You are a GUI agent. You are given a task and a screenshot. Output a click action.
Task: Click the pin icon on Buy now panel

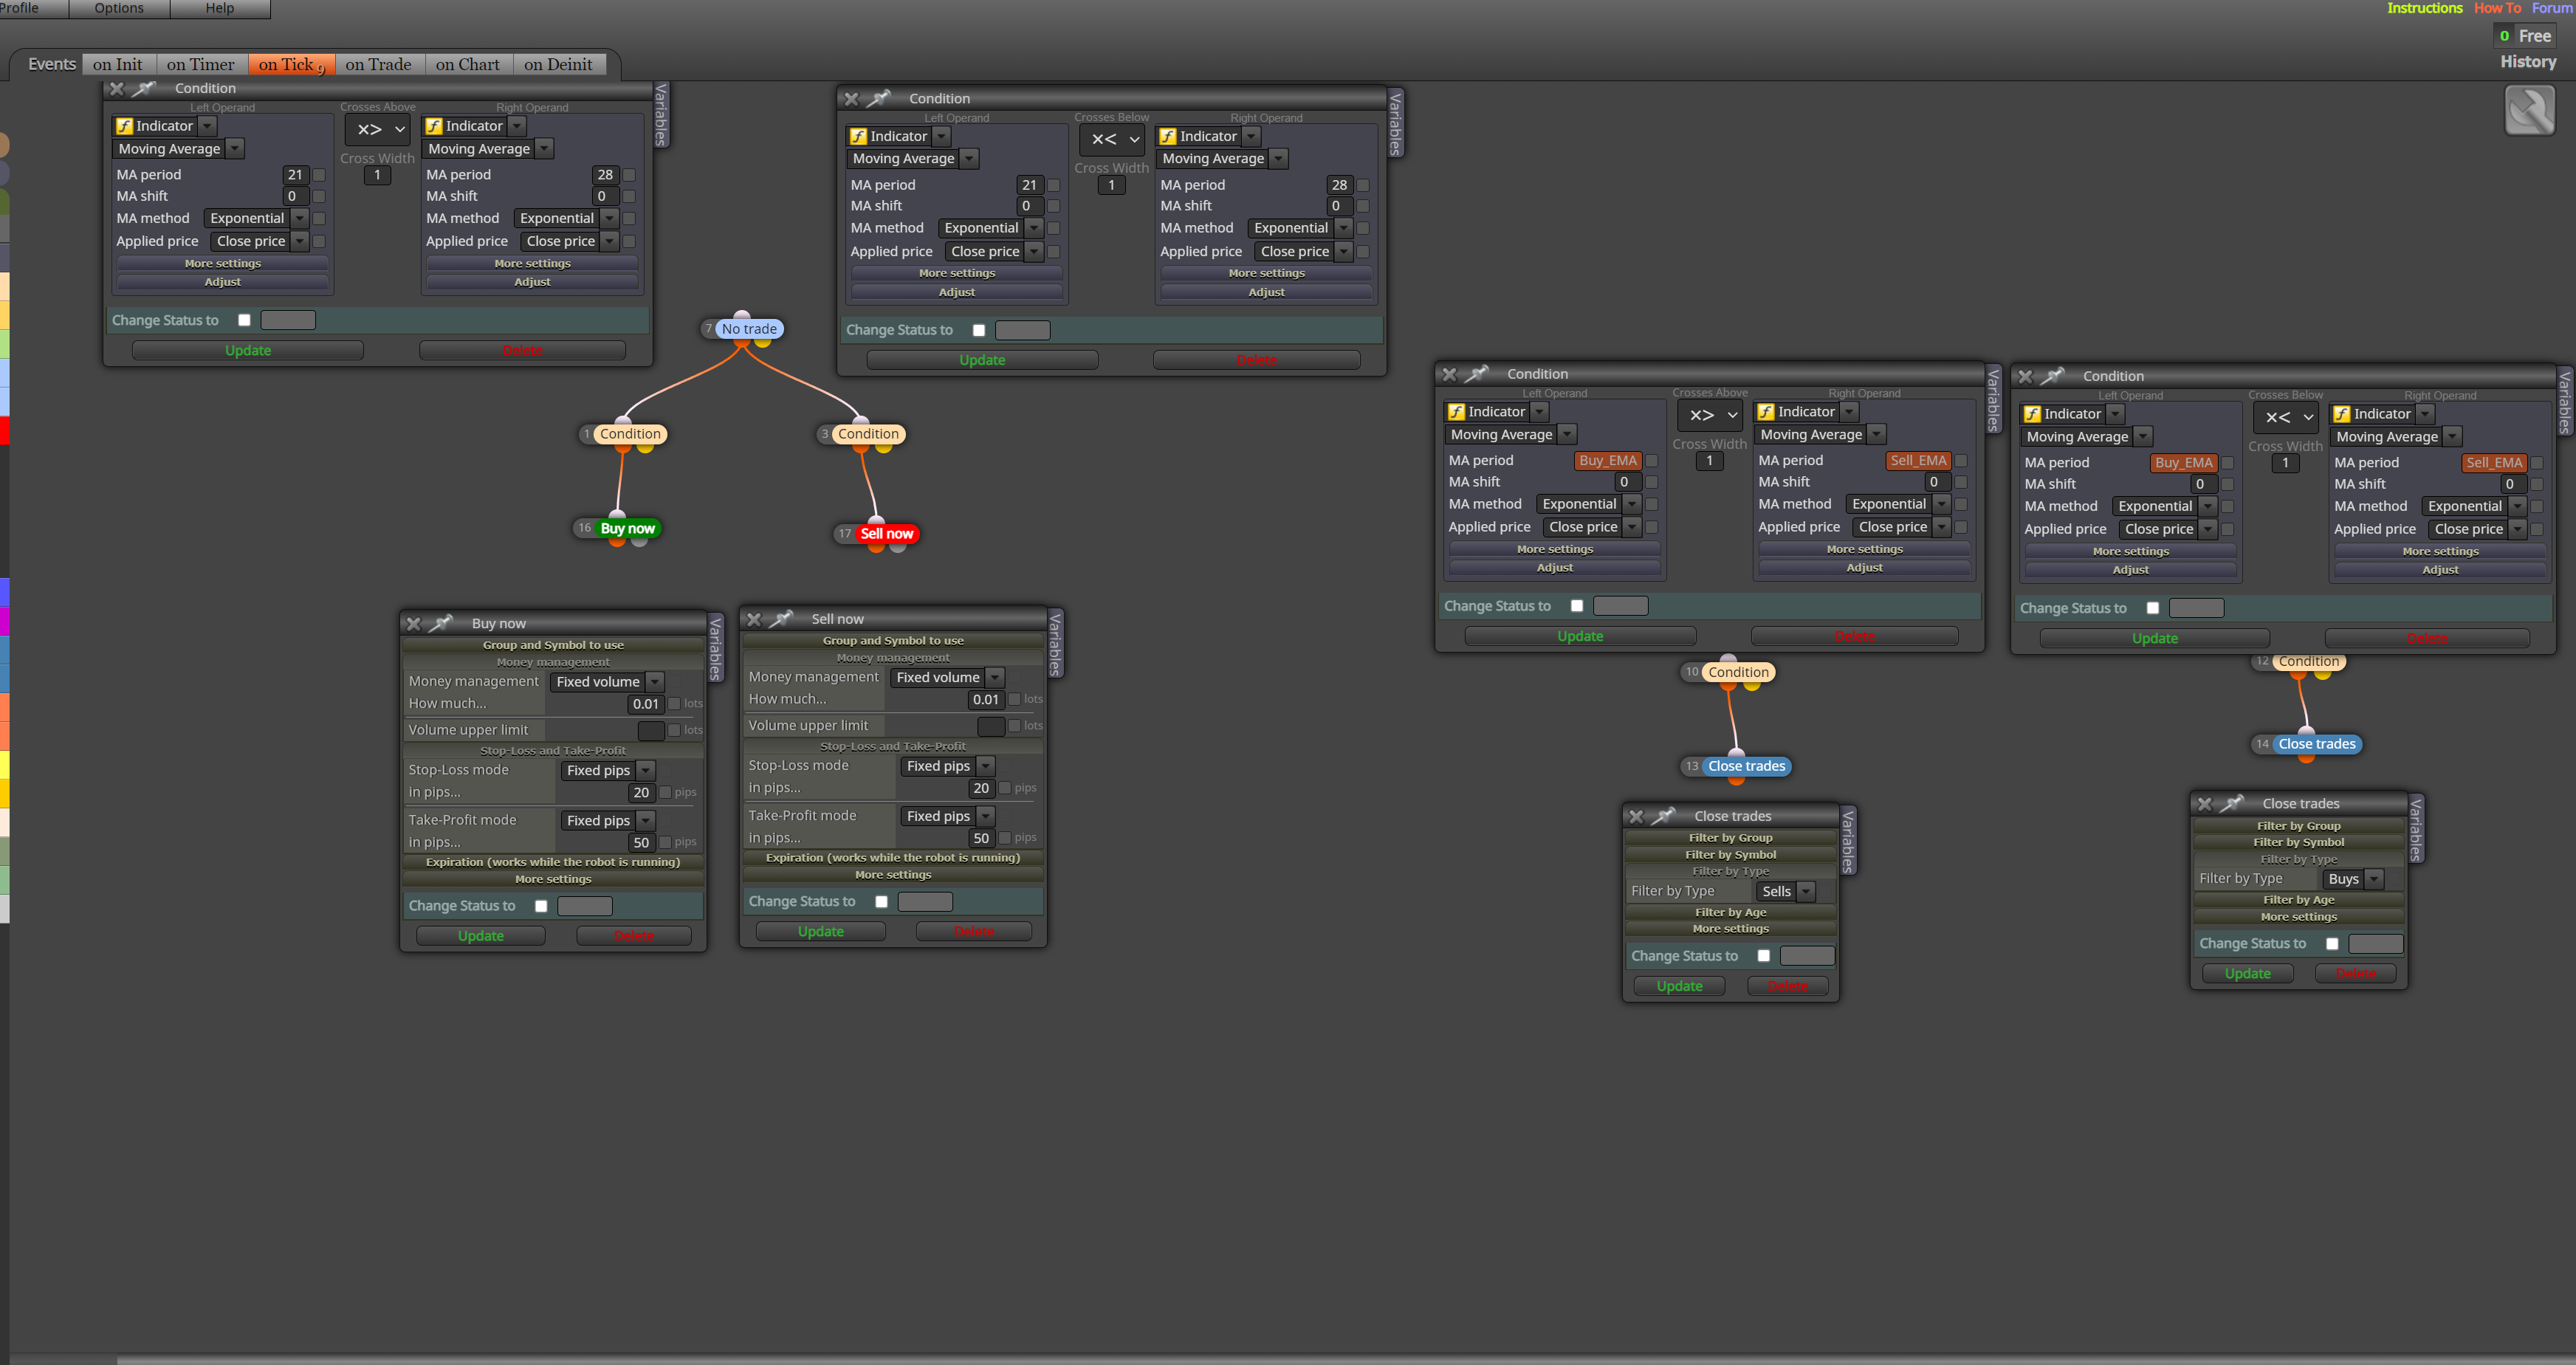click(x=441, y=623)
